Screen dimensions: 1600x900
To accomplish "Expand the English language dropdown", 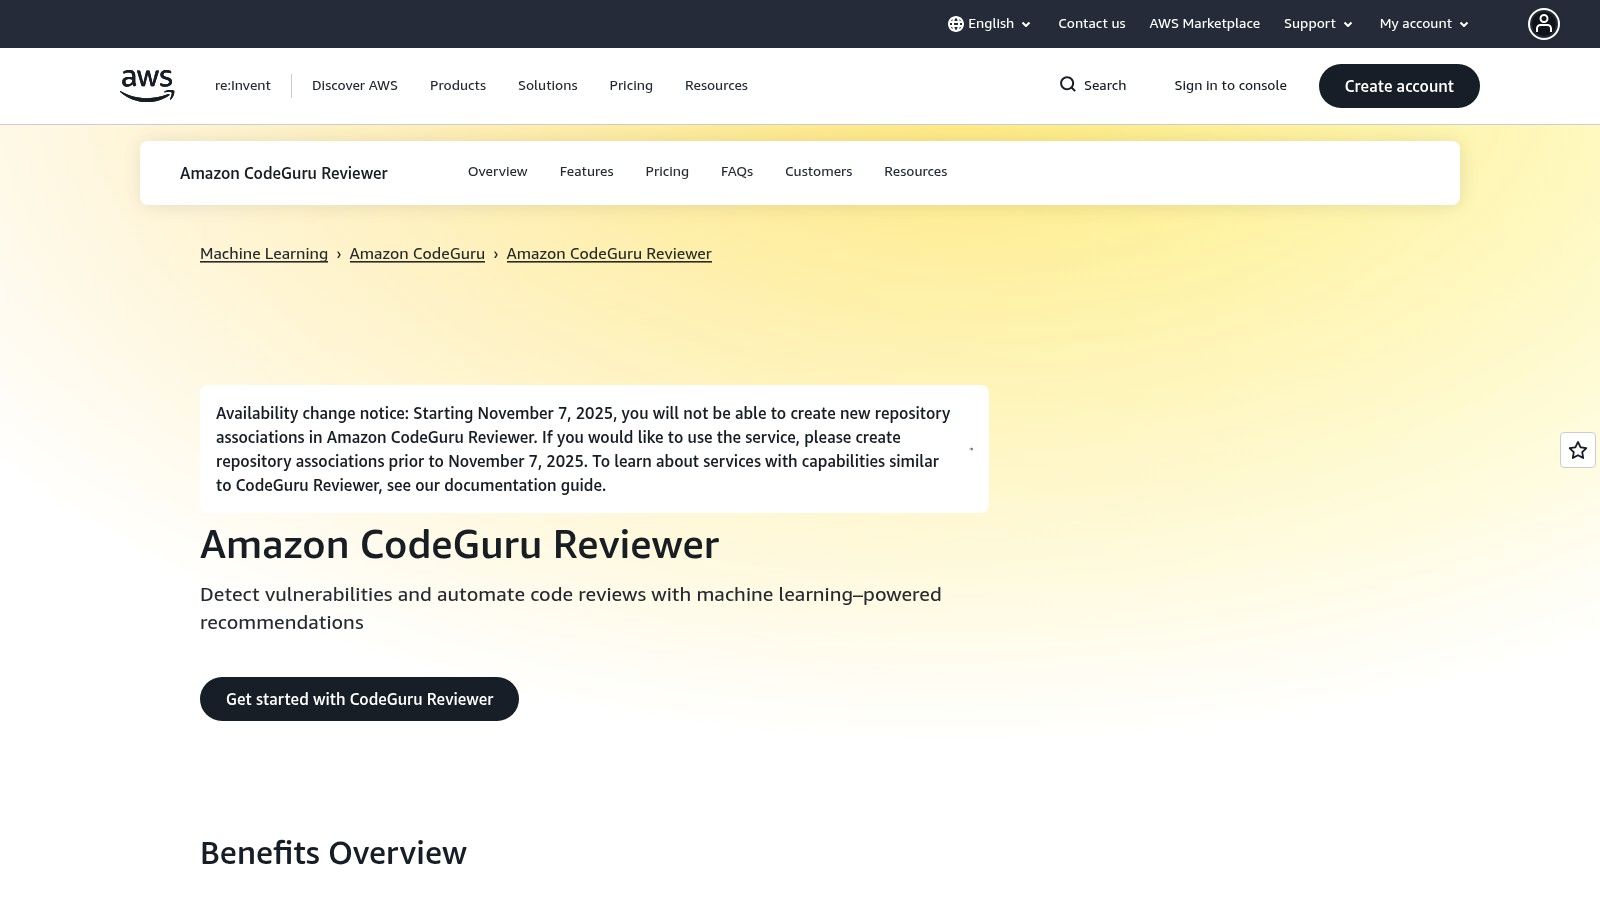I will click(990, 24).
